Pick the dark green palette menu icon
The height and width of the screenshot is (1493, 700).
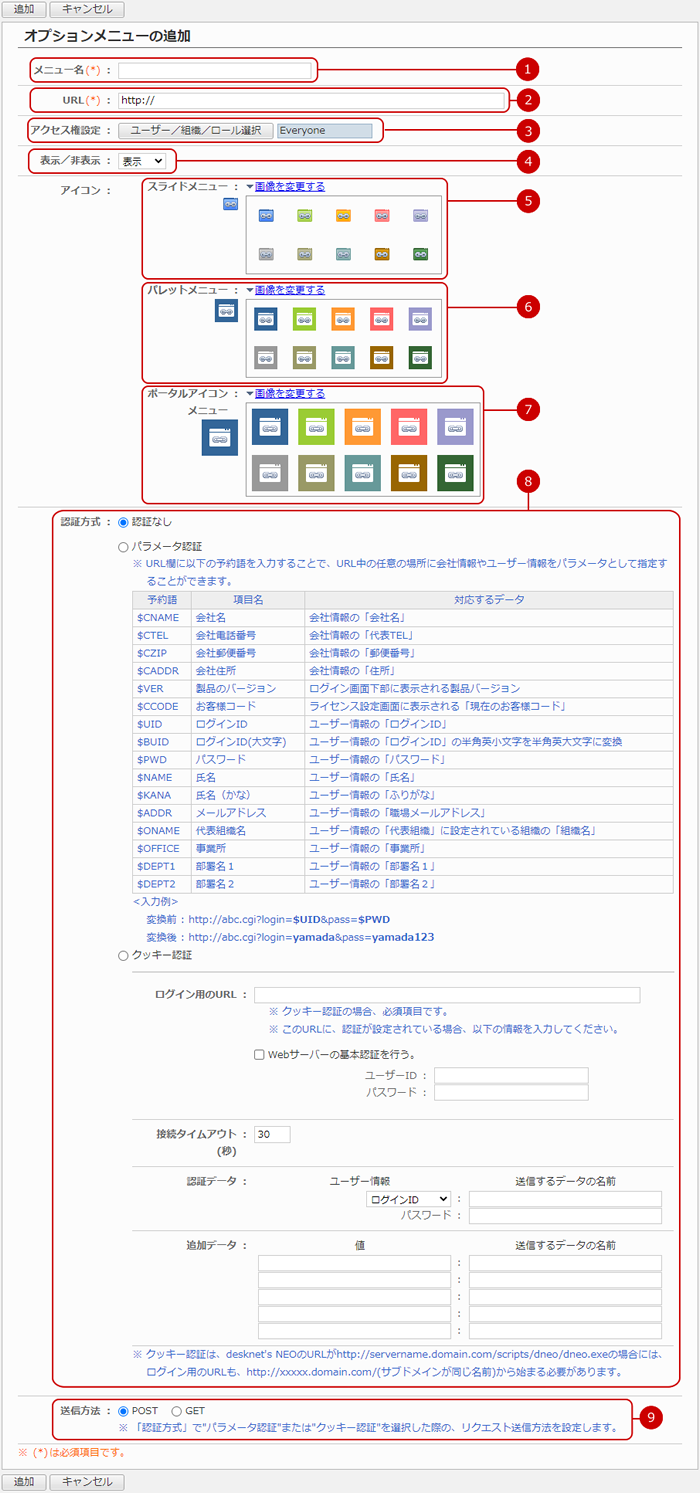[421, 358]
